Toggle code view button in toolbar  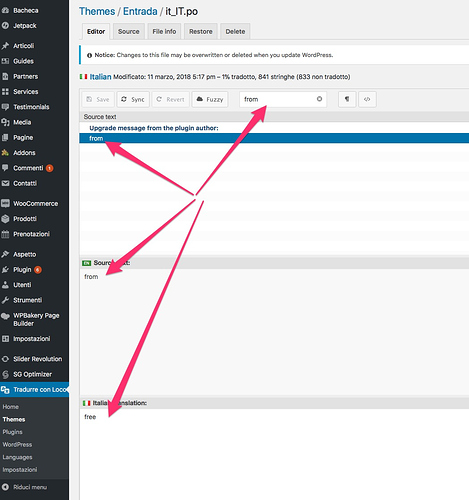click(367, 99)
